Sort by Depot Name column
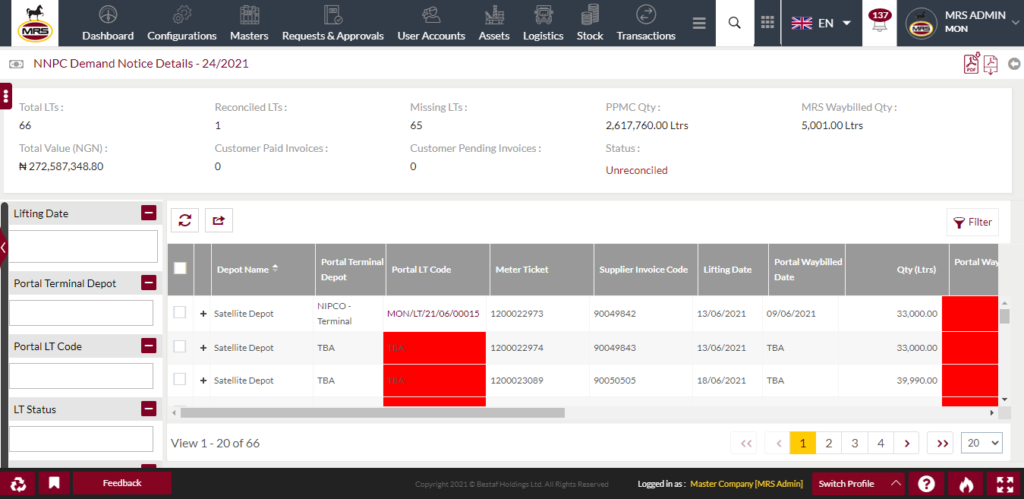The image size is (1024, 499). pyautogui.click(x=263, y=269)
